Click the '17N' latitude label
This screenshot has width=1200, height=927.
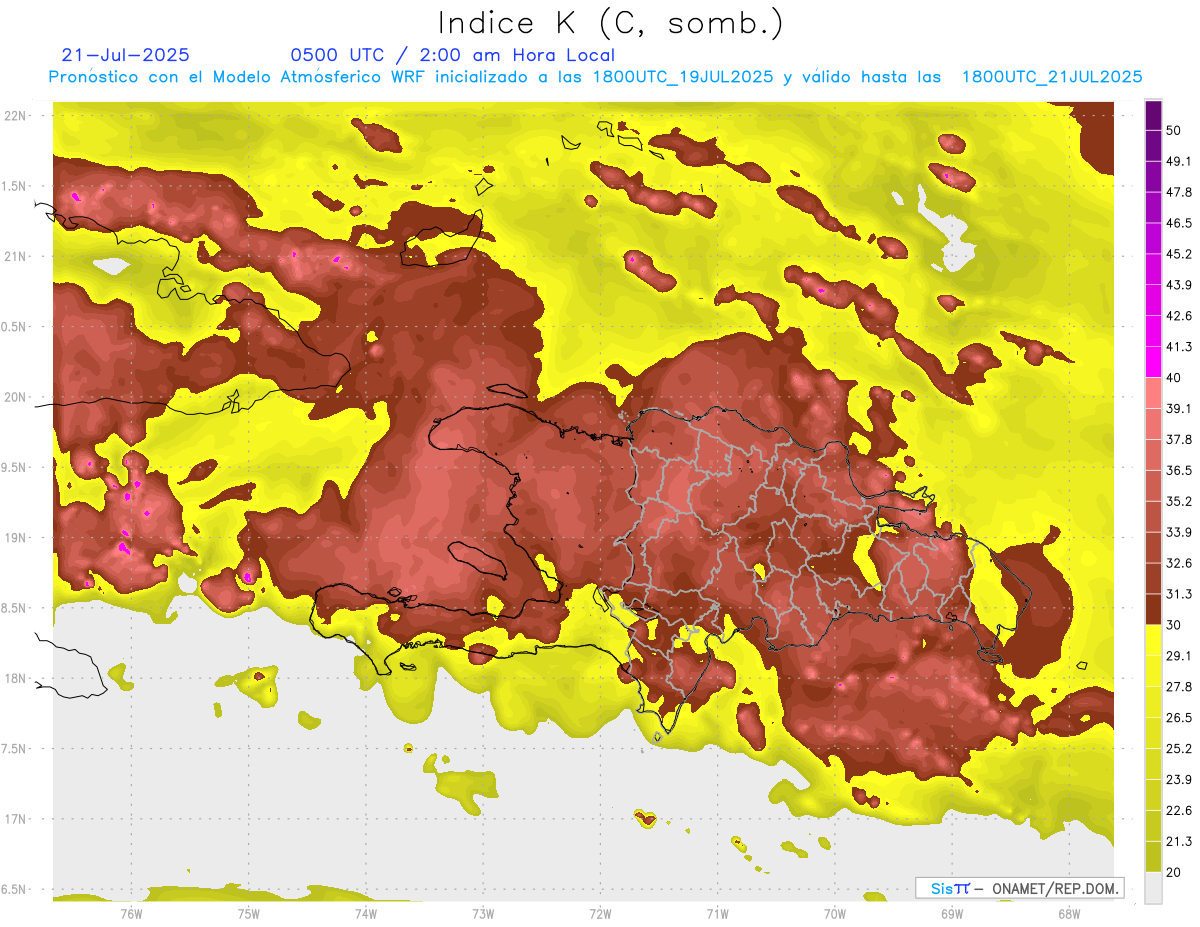[x=17, y=819]
